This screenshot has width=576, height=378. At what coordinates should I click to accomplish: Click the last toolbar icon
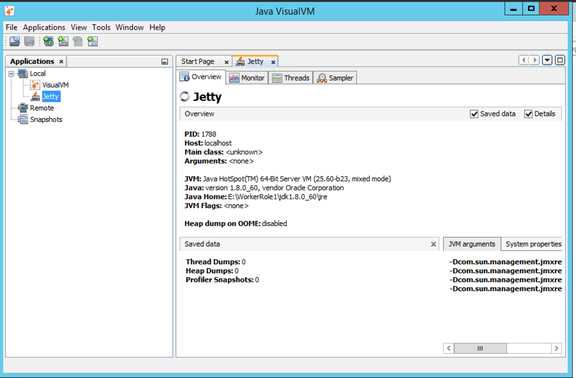click(x=93, y=41)
